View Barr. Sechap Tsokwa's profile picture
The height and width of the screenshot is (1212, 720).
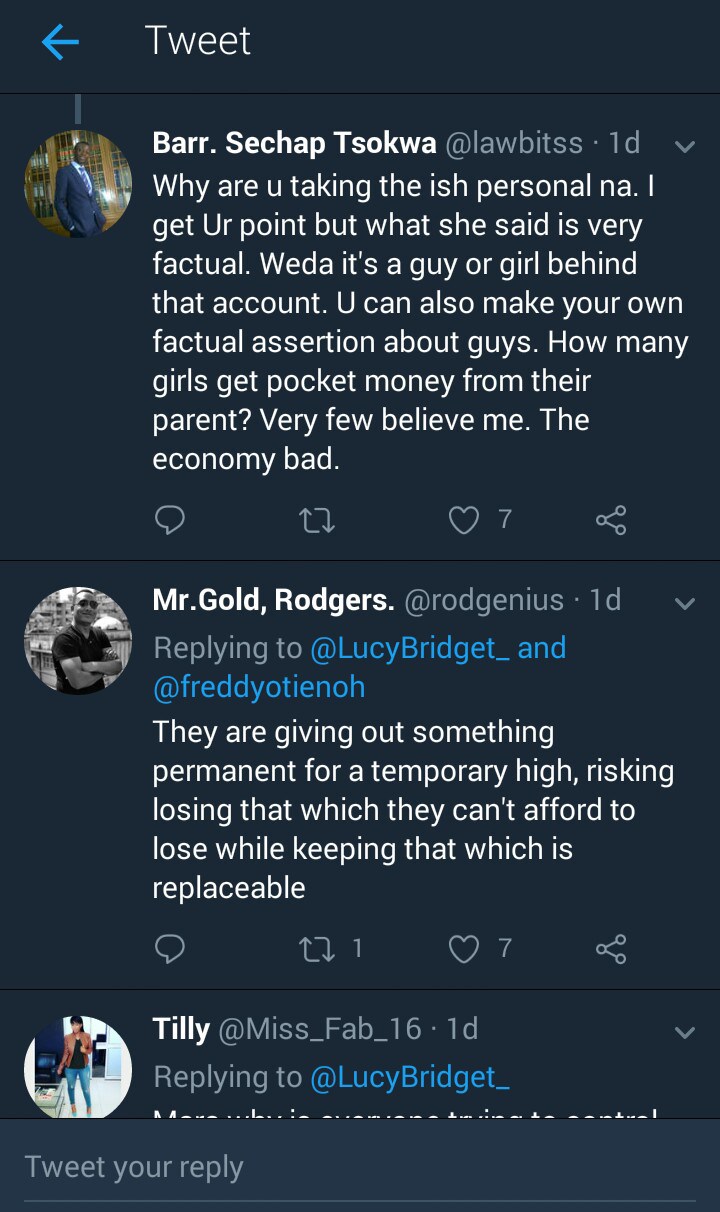(78, 183)
